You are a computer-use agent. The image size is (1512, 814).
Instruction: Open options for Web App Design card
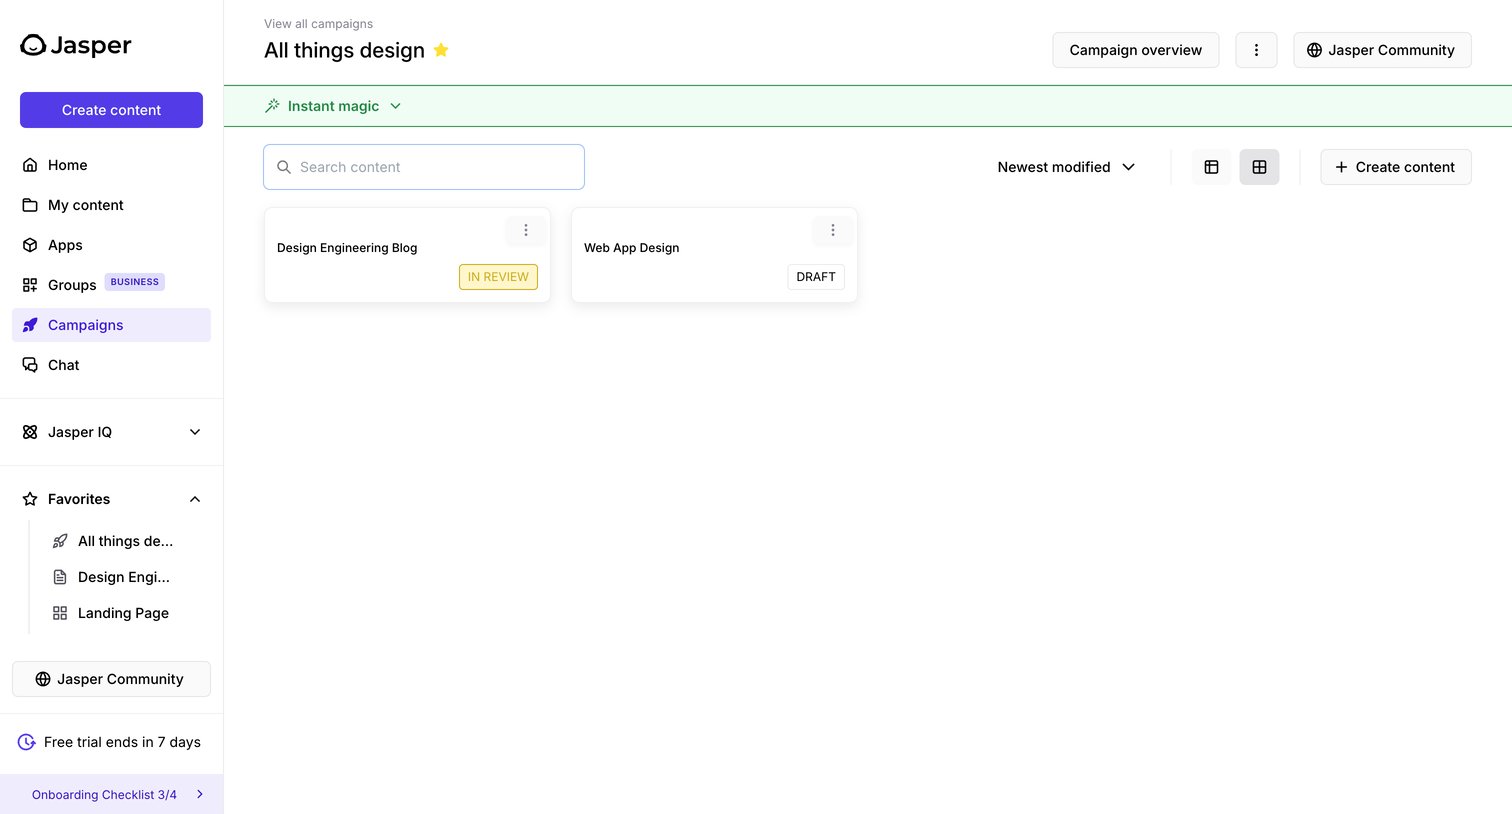coord(832,230)
